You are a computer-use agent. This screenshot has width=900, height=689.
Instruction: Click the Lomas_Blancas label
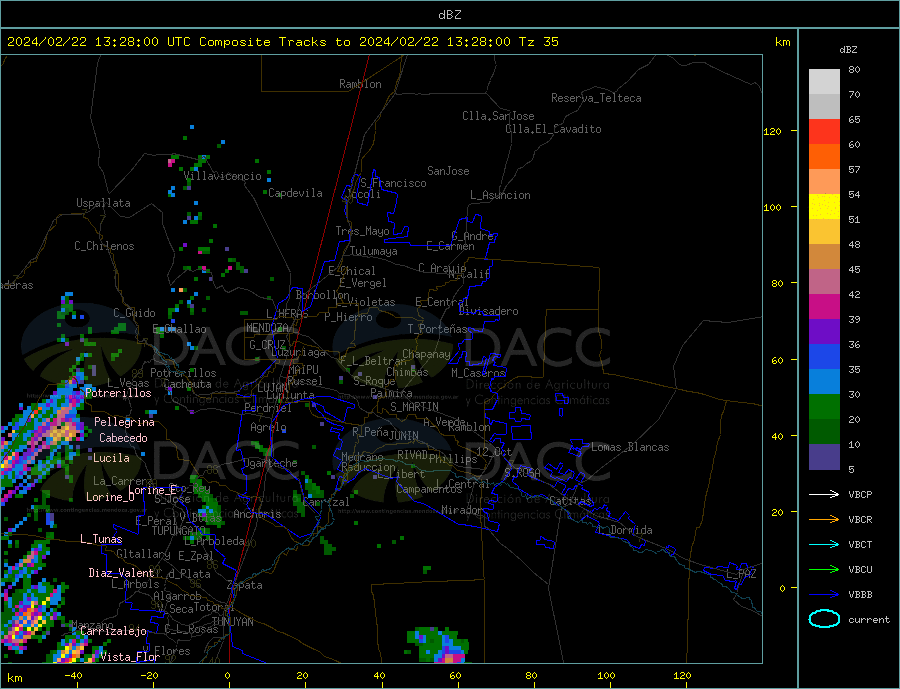click(x=630, y=447)
